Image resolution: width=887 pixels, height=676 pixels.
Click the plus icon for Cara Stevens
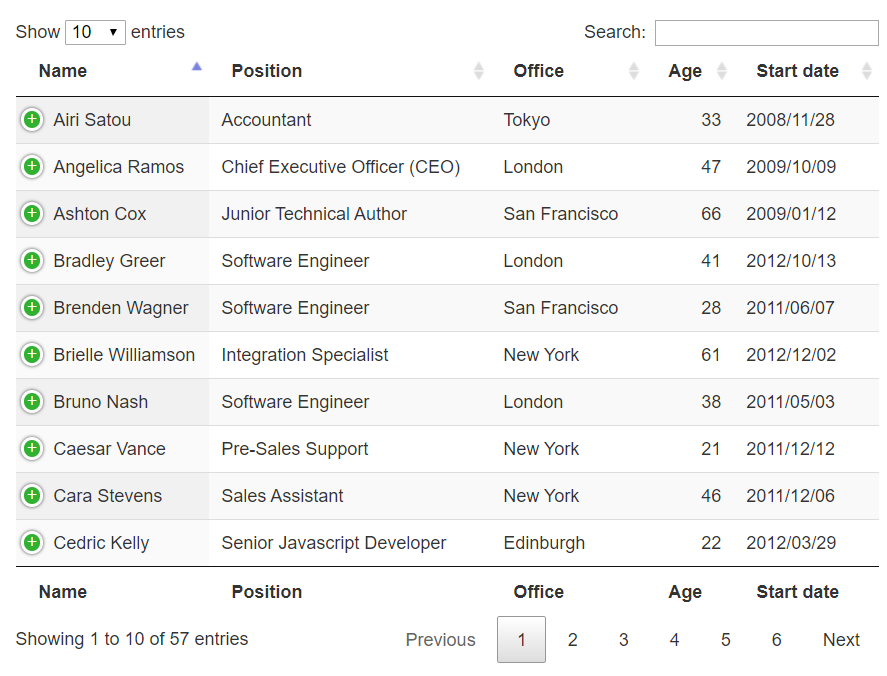point(32,496)
